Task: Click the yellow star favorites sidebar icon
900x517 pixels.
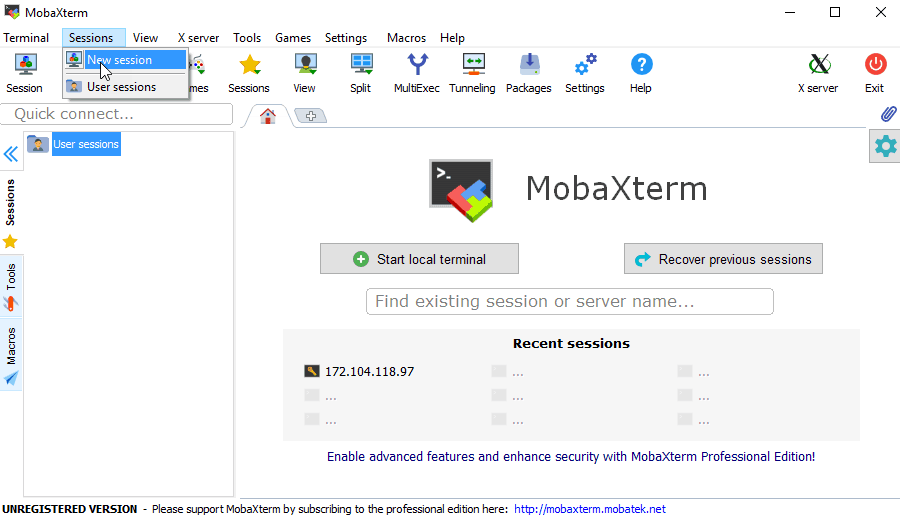Action: pyautogui.click(x=10, y=242)
